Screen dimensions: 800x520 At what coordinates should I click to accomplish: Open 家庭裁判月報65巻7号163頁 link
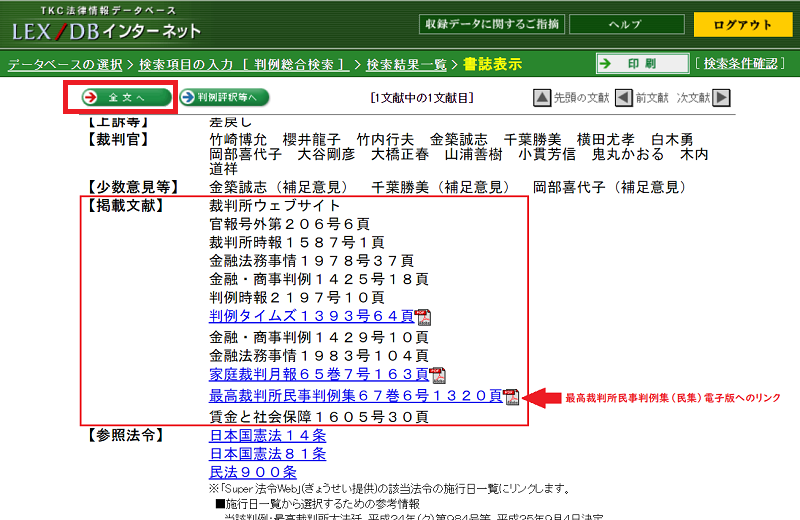click(319, 374)
